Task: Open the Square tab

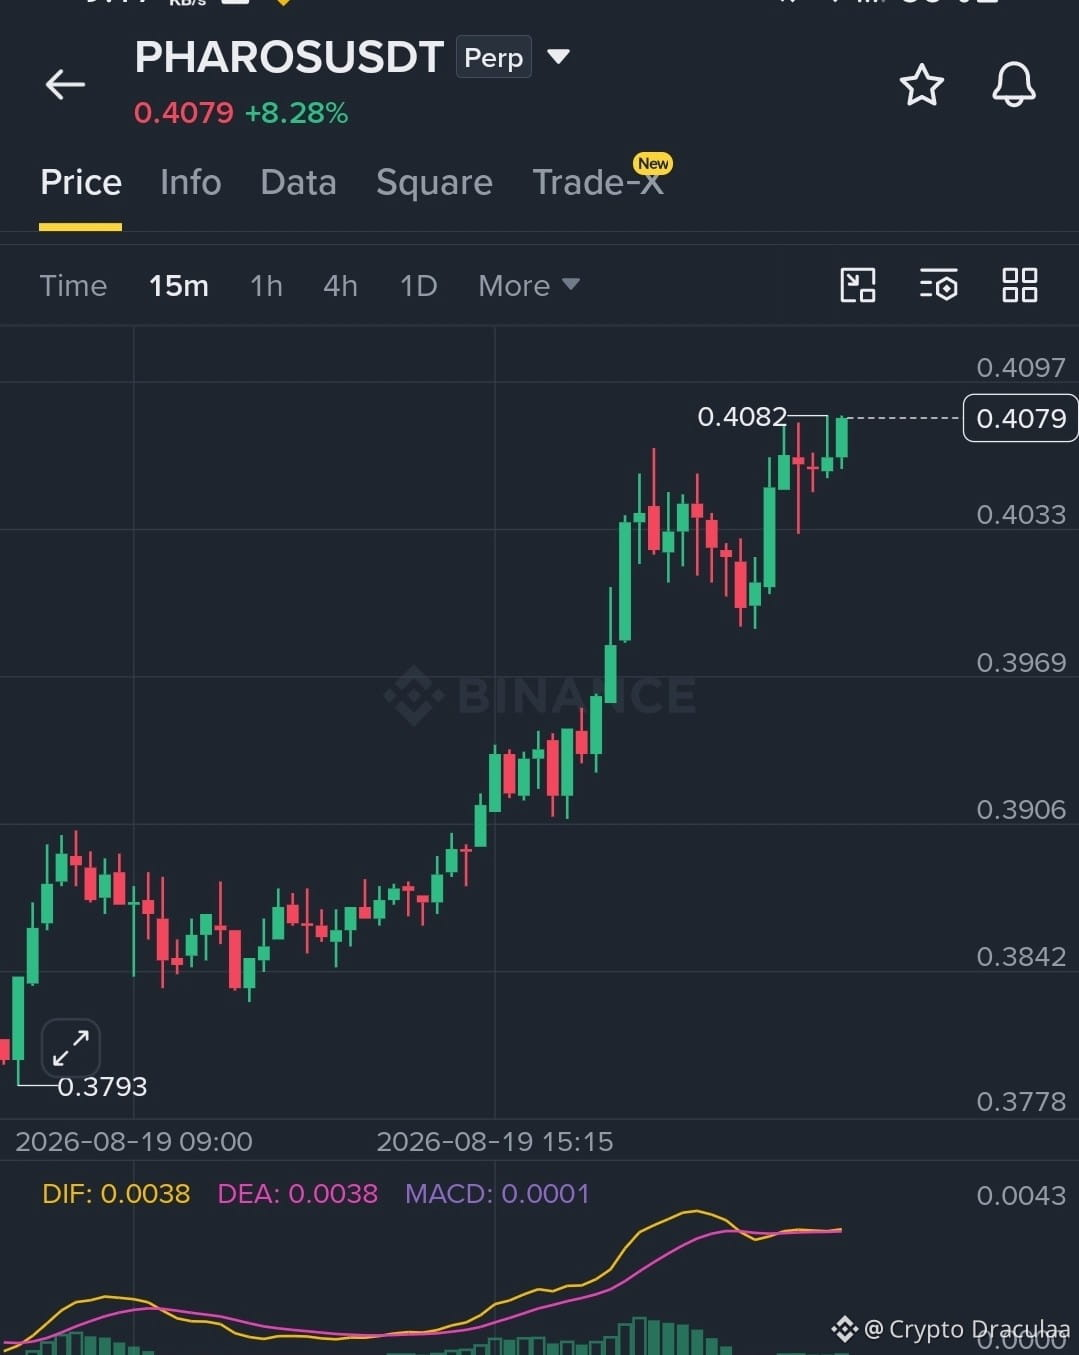Action: [x=434, y=182]
